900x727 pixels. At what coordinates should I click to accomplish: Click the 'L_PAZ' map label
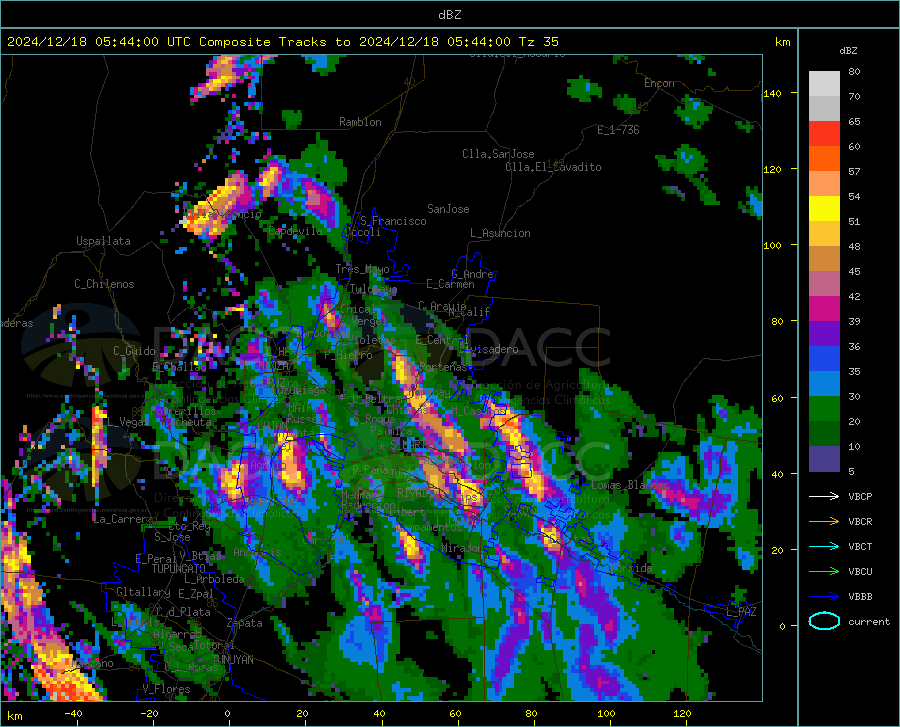741,612
